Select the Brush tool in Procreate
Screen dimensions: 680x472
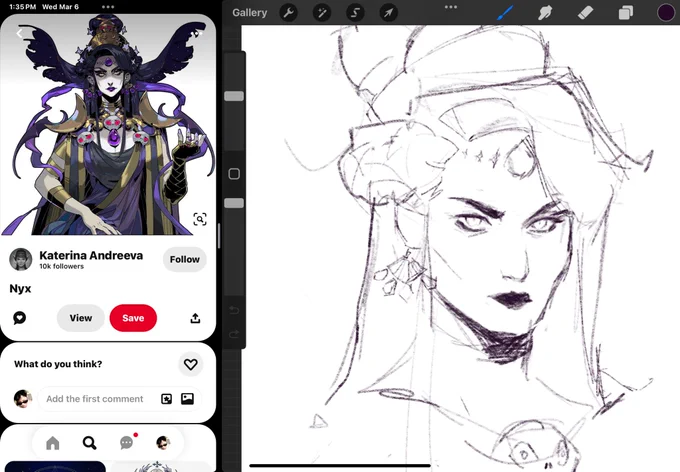click(504, 13)
